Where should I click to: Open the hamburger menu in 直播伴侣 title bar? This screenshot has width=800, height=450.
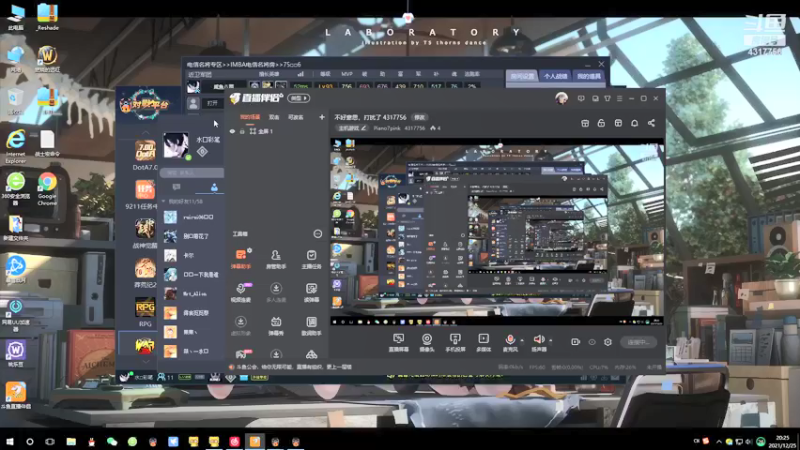coord(619,98)
